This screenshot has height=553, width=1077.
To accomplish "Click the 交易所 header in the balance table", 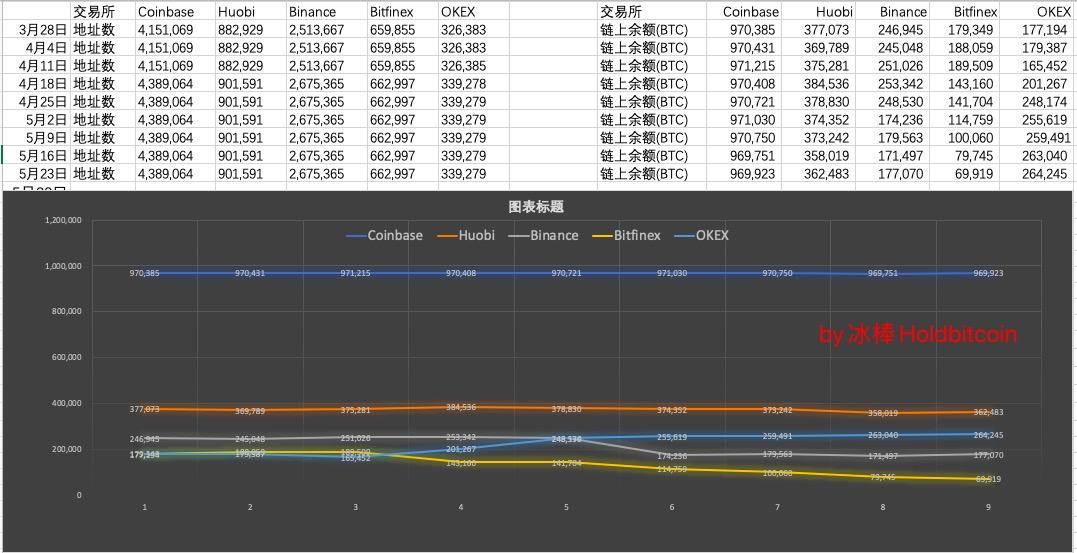I will [652, 12].
